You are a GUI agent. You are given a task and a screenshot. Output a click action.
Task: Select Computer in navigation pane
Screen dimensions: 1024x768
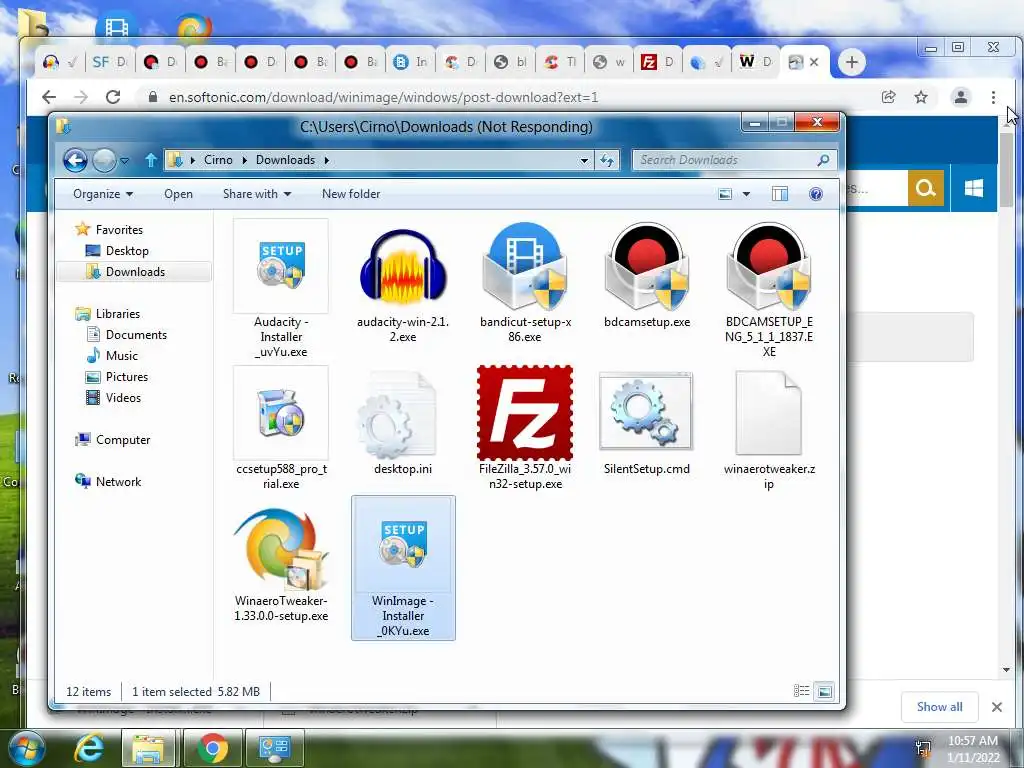[x=123, y=440]
